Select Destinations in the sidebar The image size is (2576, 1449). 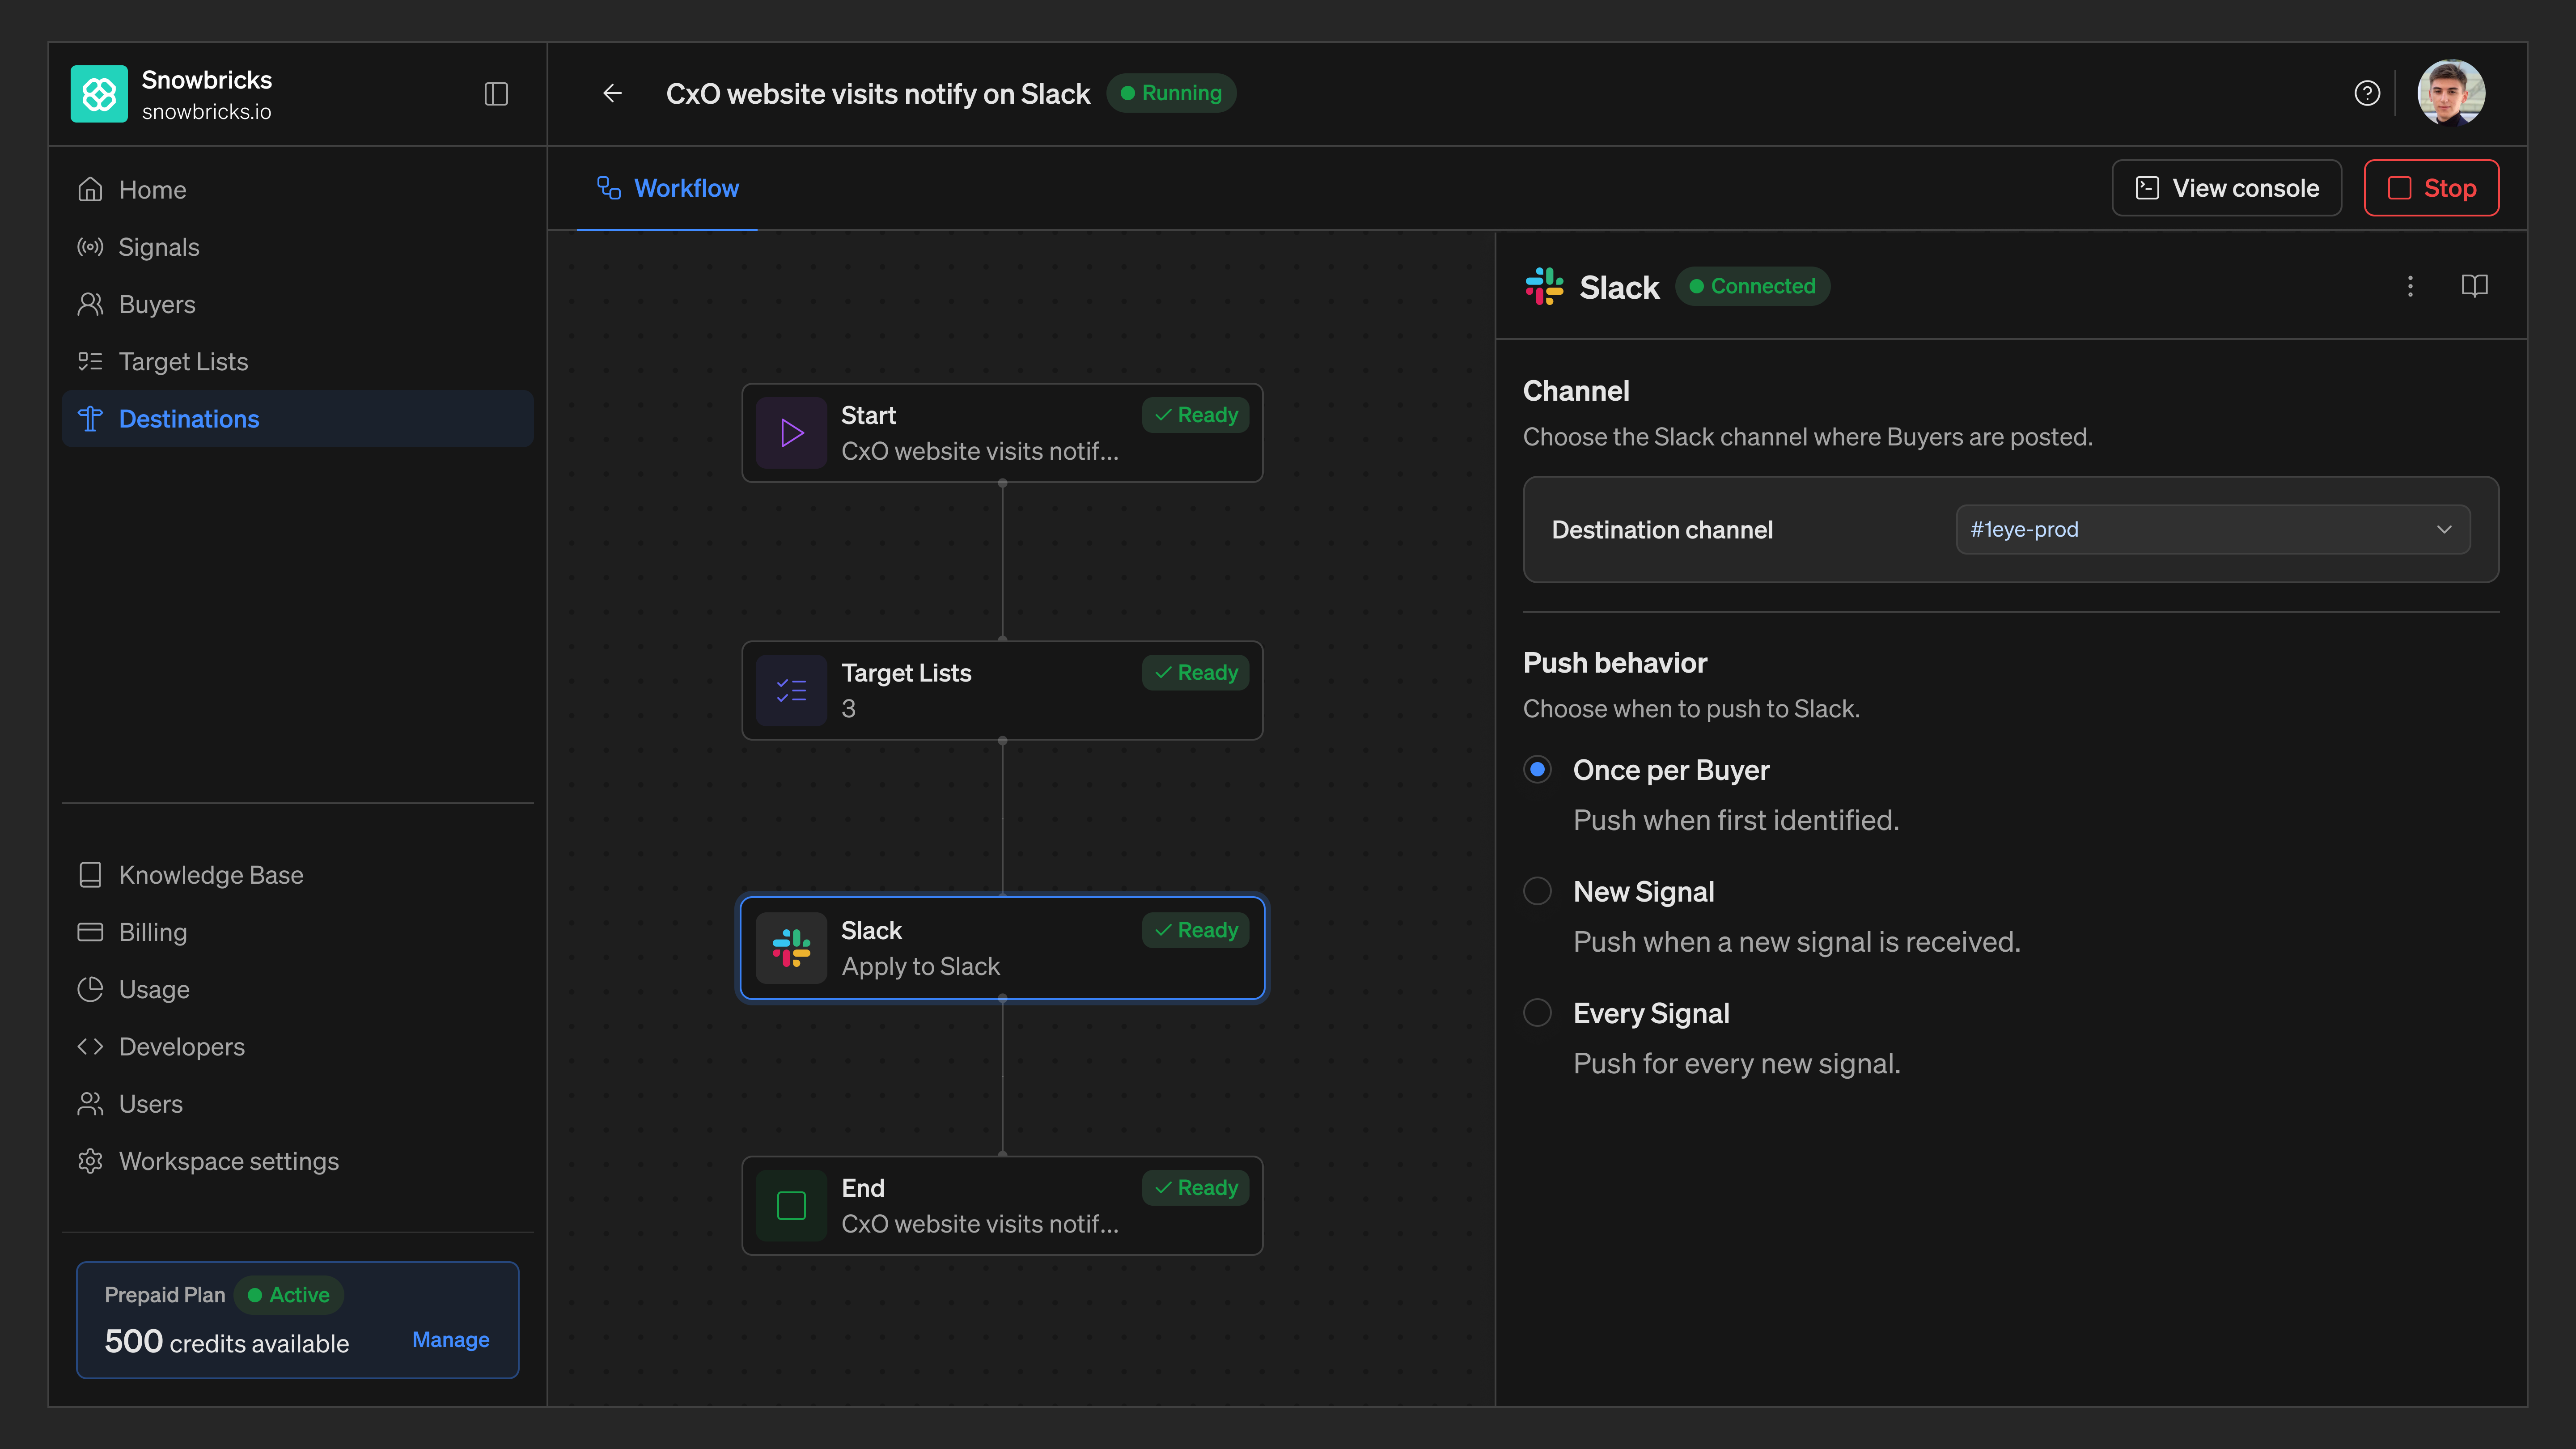(x=298, y=419)
